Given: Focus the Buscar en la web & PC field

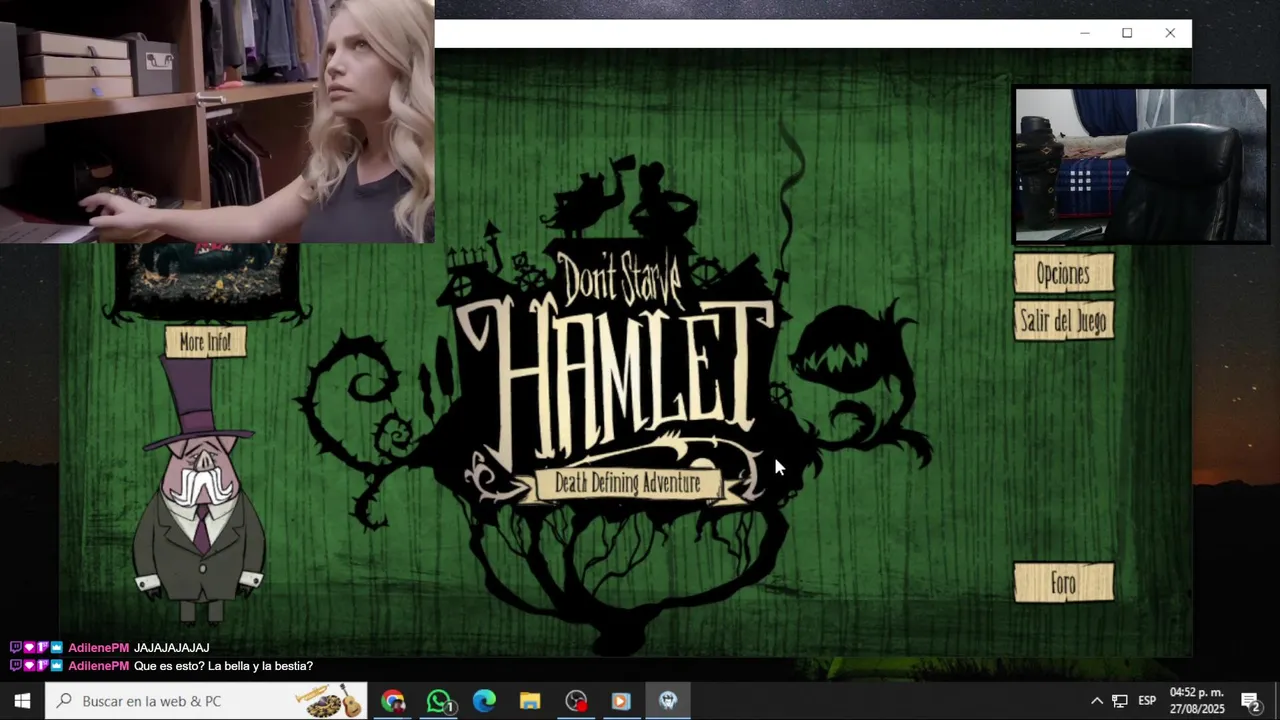Looking at the screenshot, I should pyautogui.click(x=206, y=701).
